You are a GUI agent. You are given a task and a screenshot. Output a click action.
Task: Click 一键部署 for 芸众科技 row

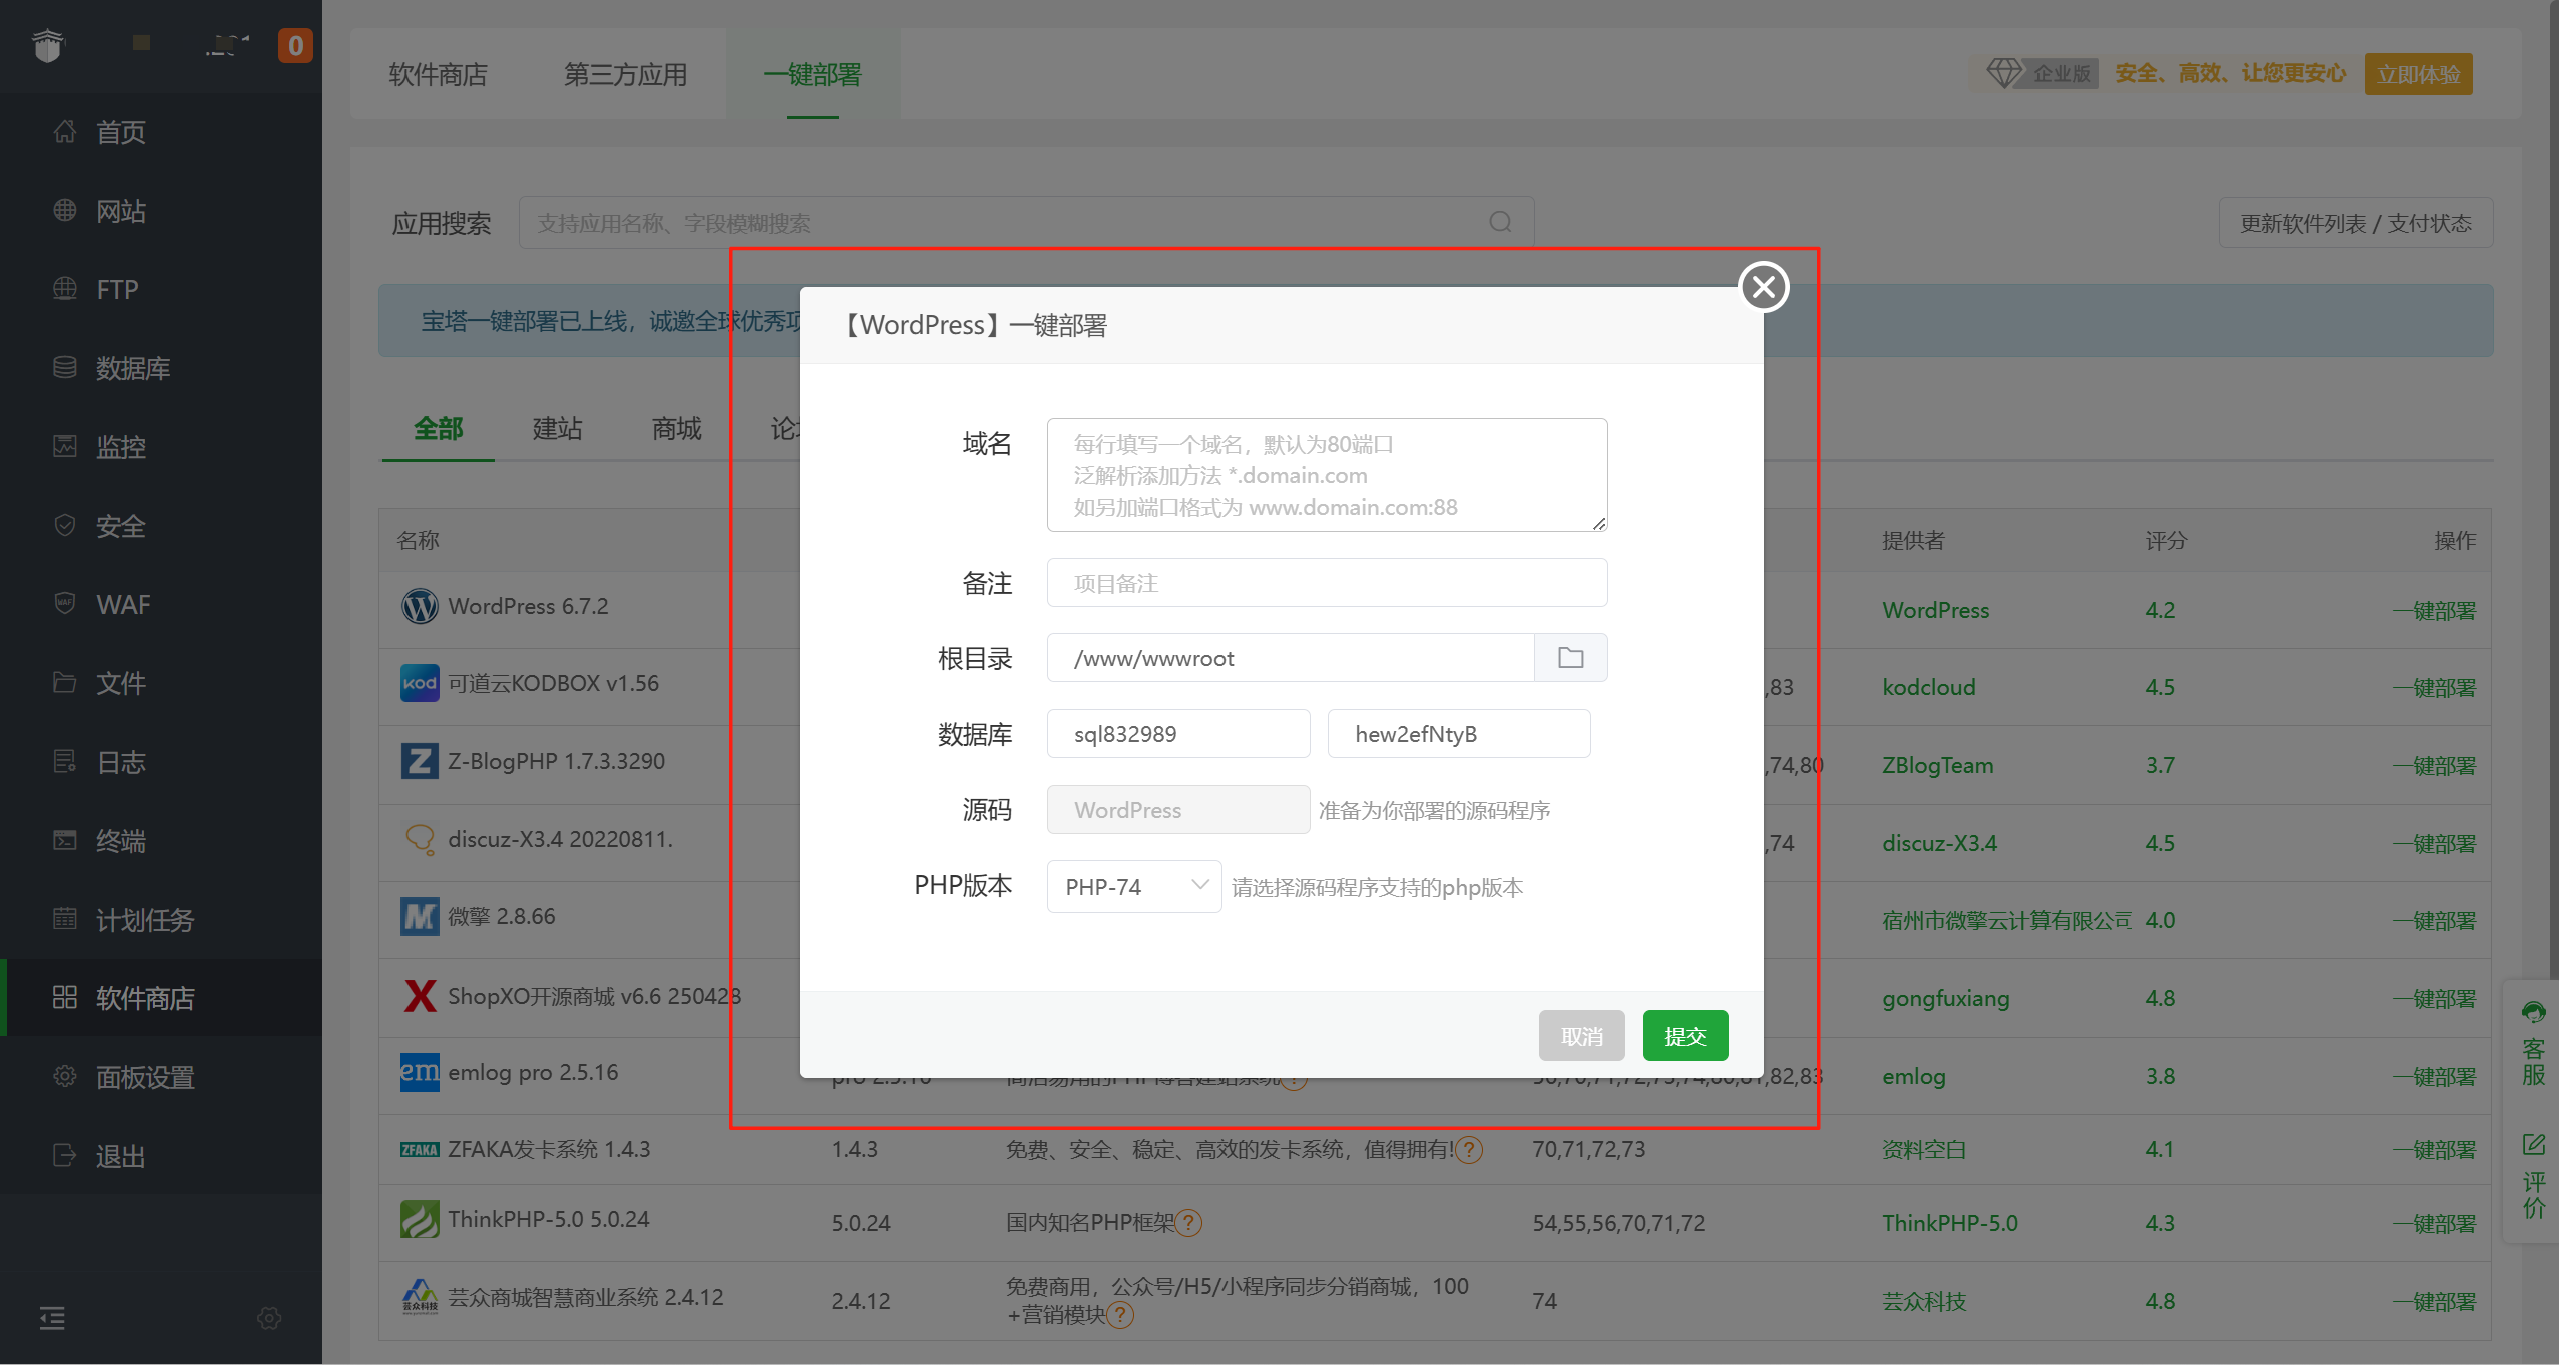point(2435,1301)
